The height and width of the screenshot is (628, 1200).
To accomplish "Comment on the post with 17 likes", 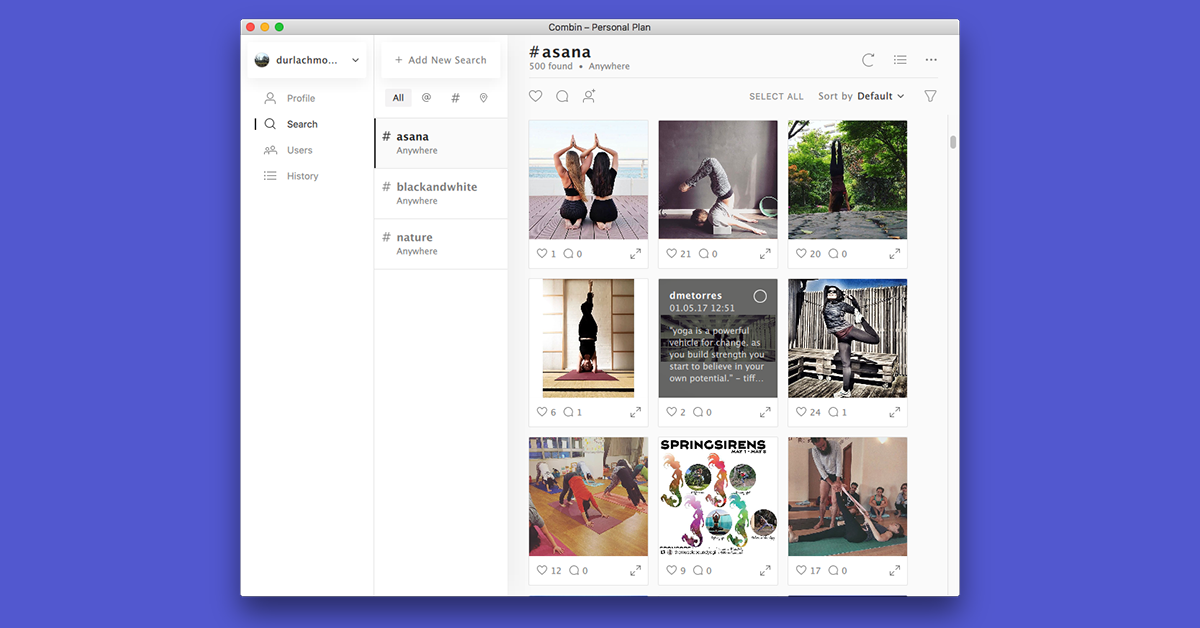I will (833, 570).
